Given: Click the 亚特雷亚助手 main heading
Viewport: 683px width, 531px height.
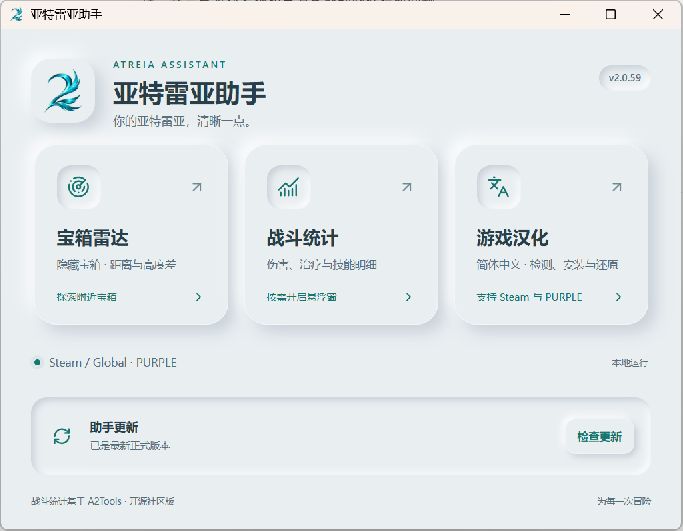Looking at the screenshot, I should [189, 93].
